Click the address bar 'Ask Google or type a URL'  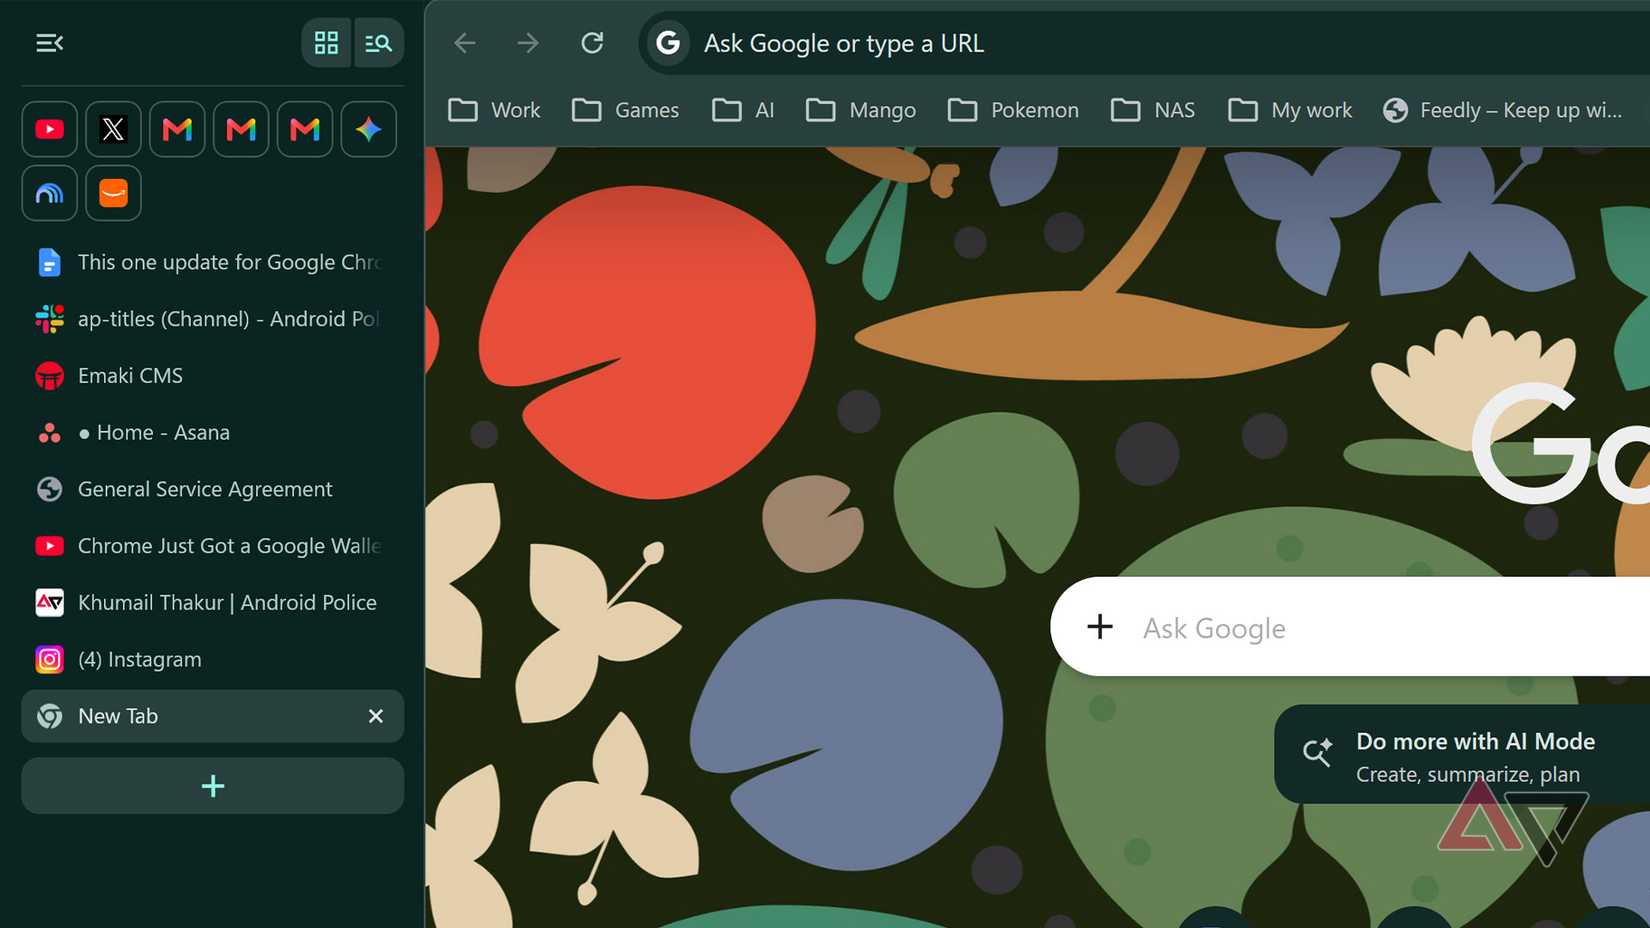1144,43
